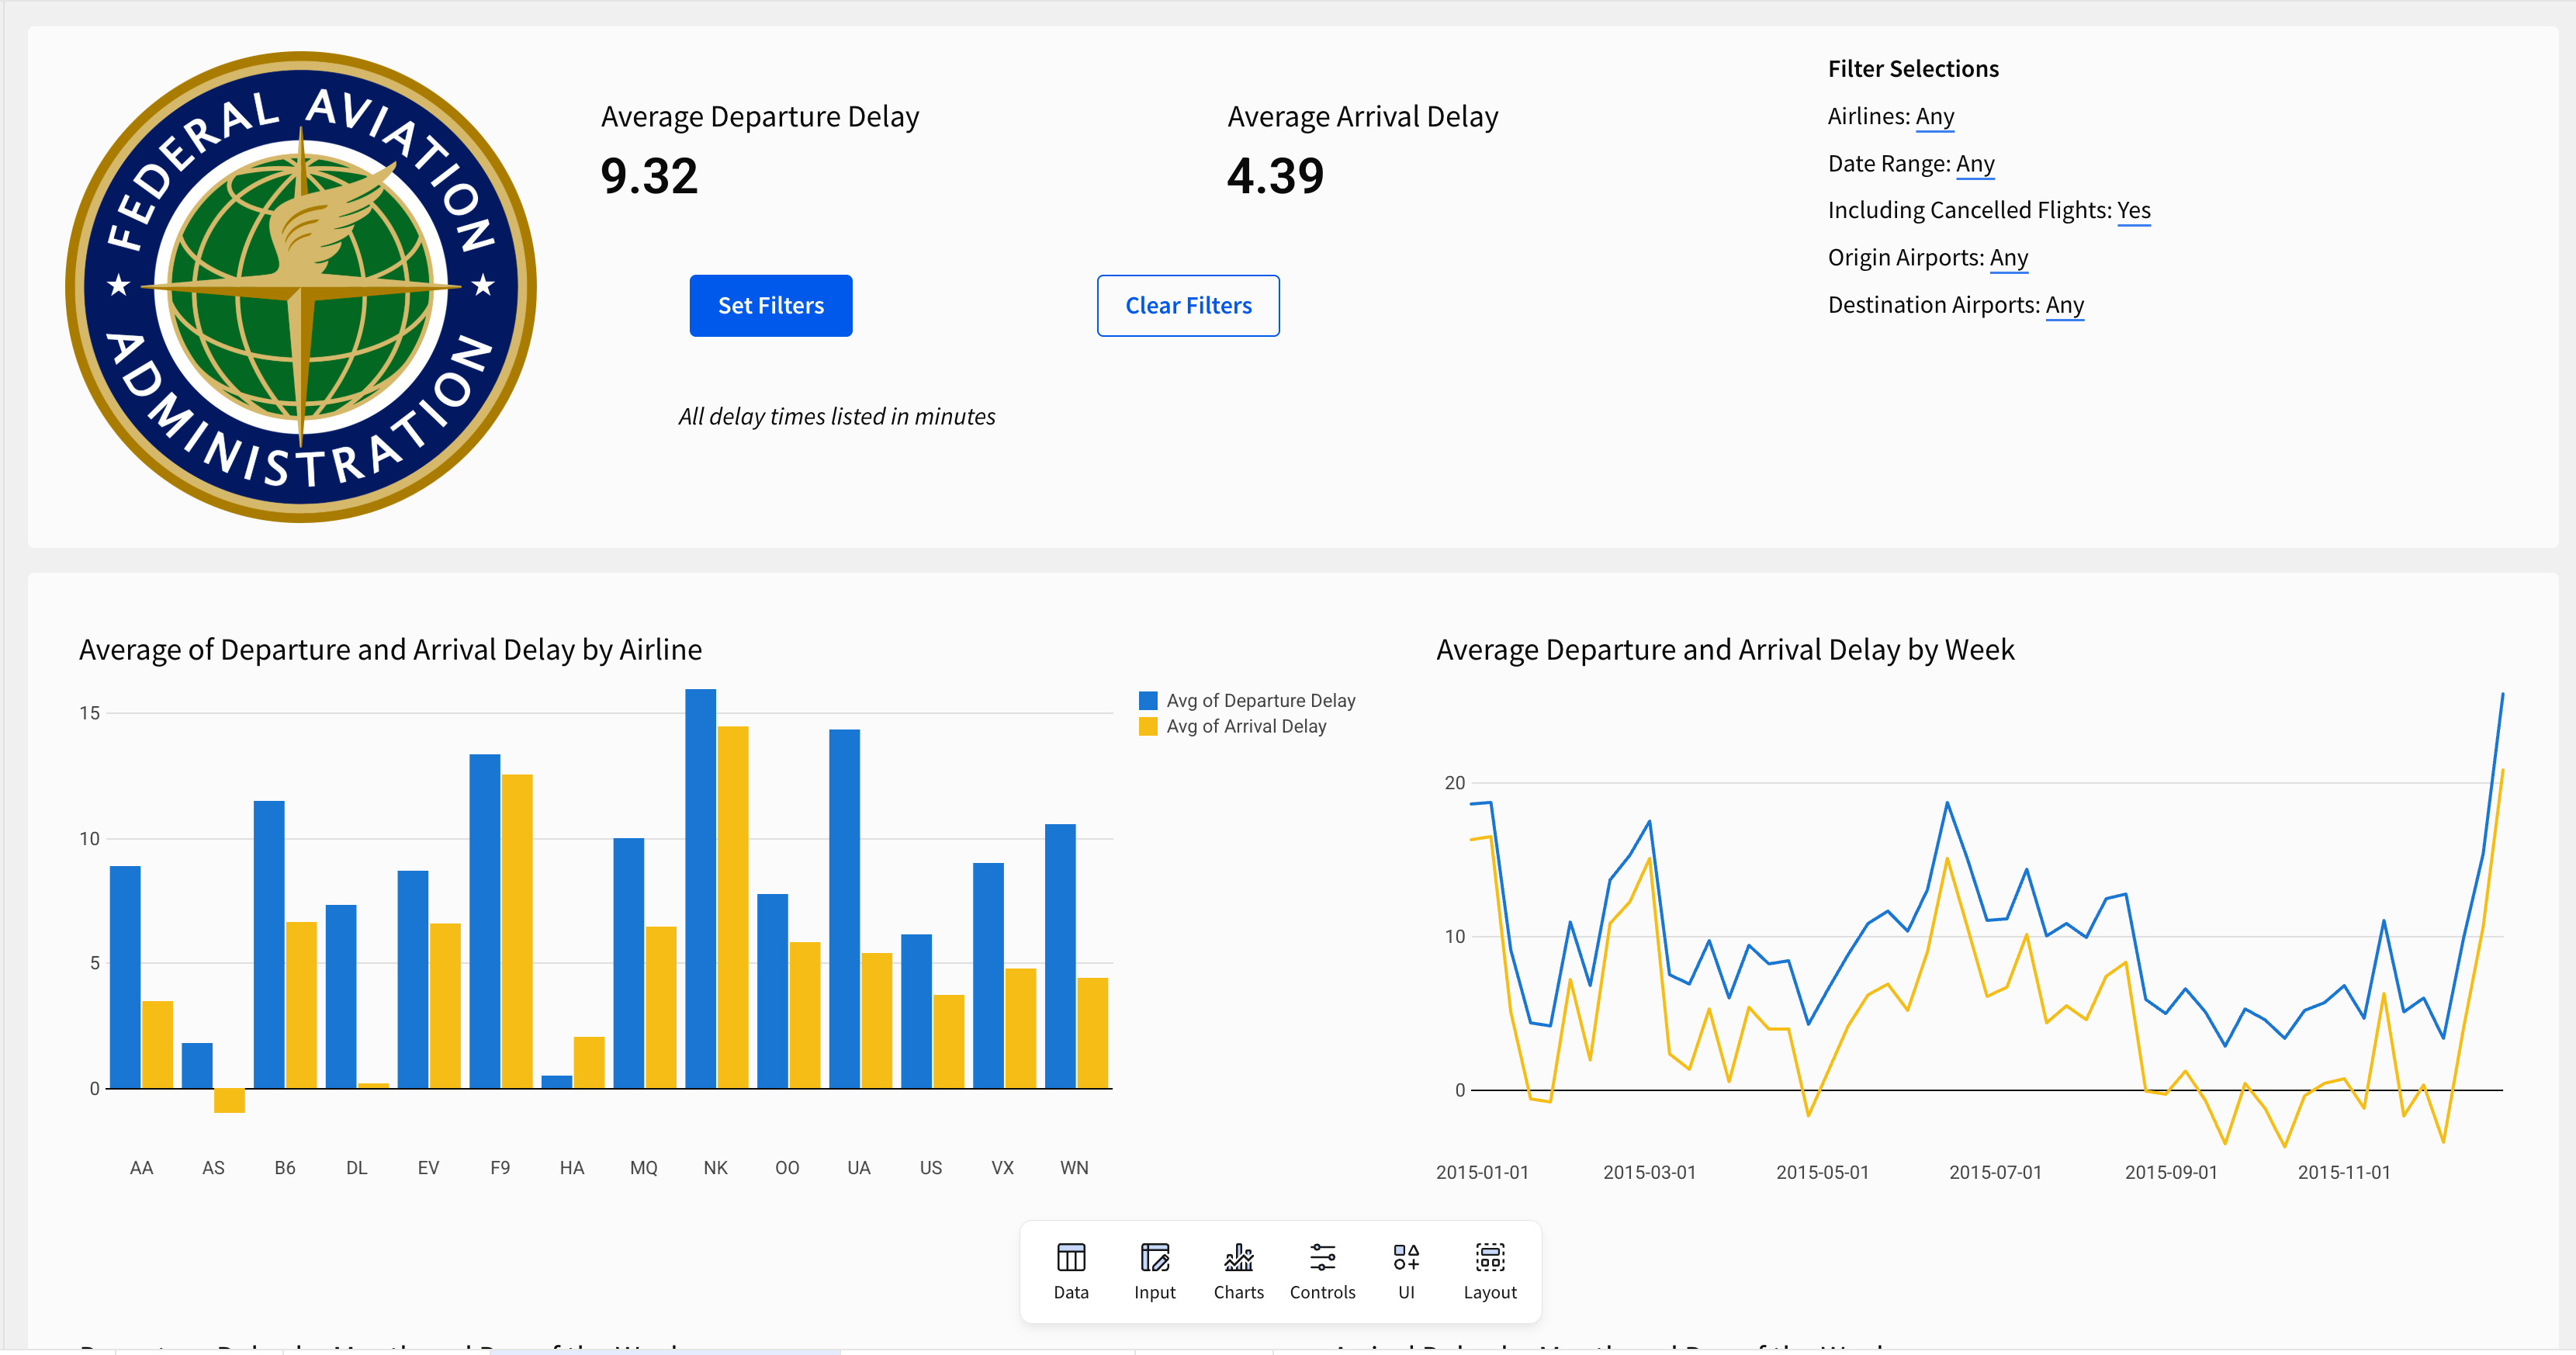Click the Airlines Any filter link
2576x1355 pixels.
[1934, 117]
